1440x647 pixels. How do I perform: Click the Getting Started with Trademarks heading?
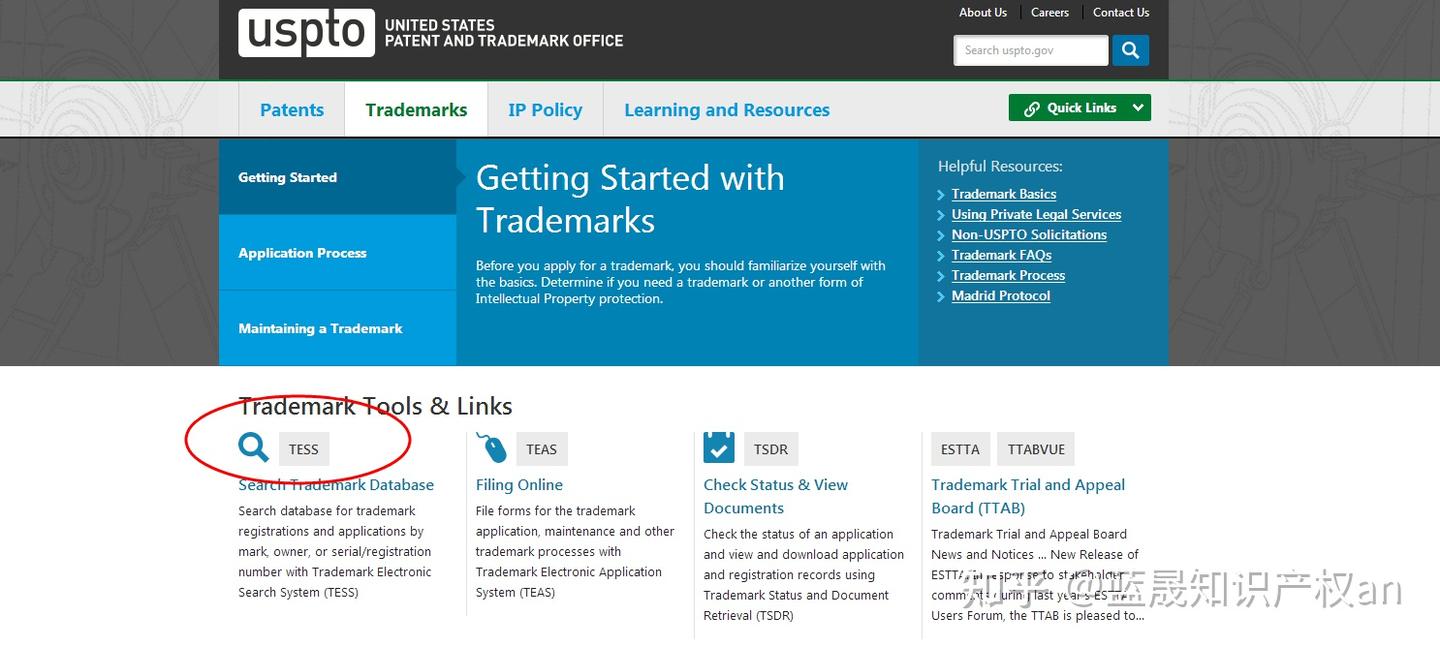click(630, 198)
